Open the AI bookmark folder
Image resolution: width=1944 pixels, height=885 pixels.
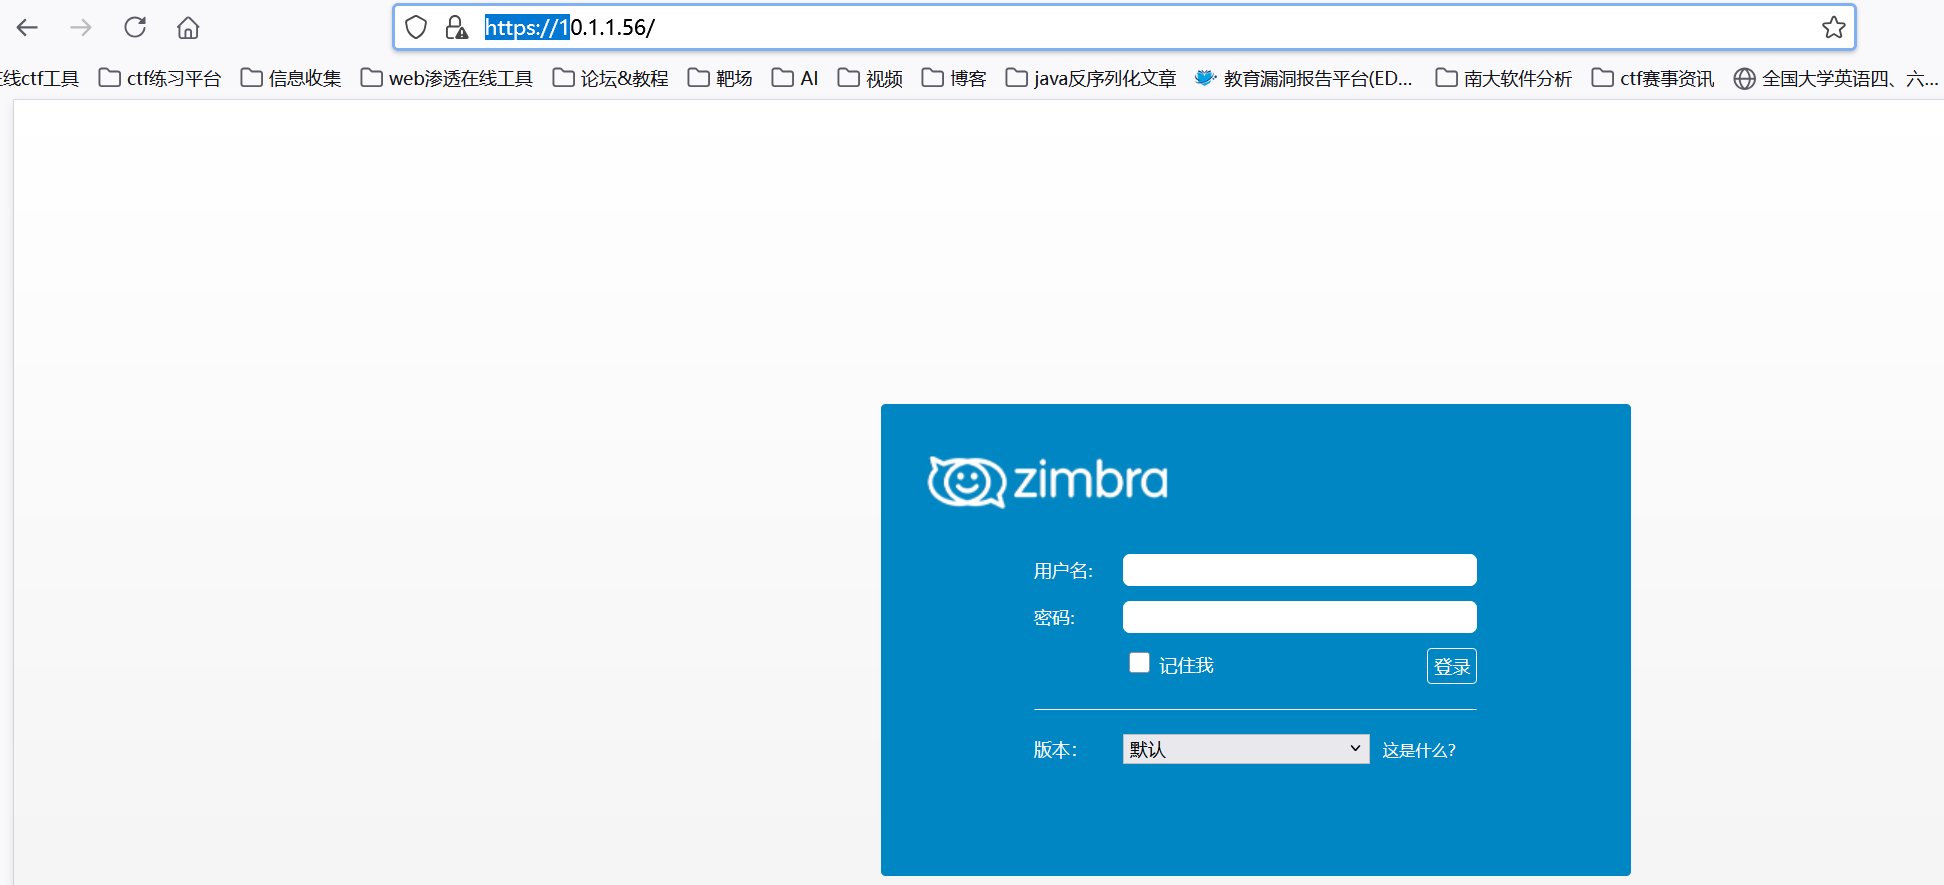click(x=795, y=78)
